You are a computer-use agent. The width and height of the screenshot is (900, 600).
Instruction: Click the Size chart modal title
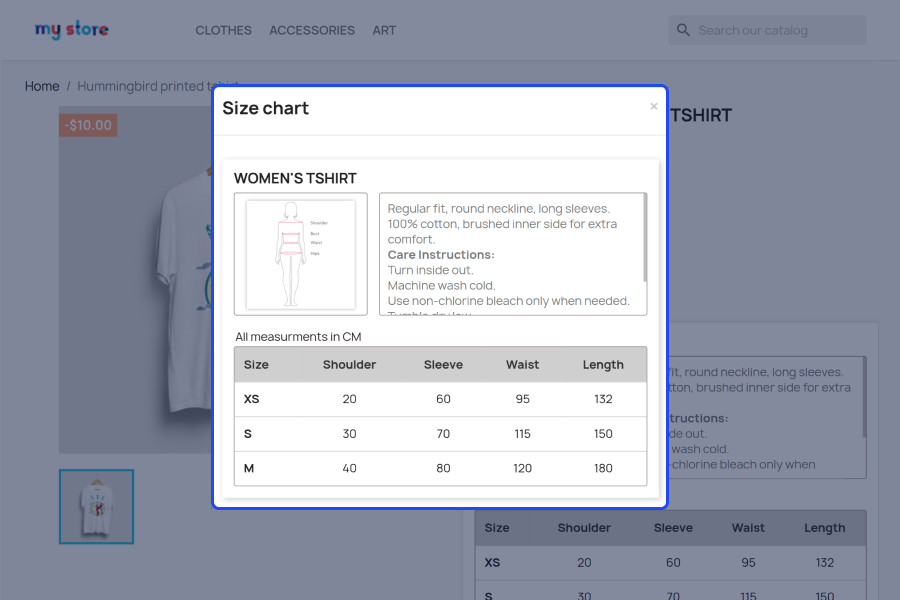266,108
